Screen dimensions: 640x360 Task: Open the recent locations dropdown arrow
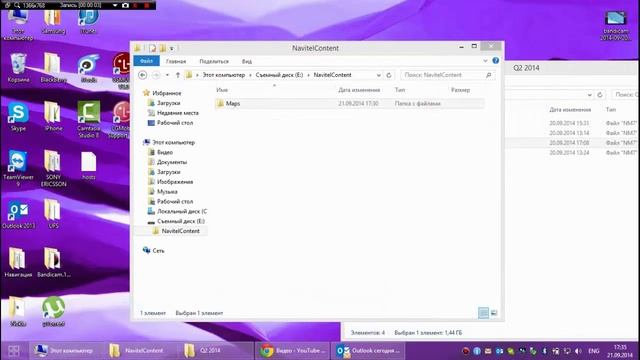[x=167, y=75]
